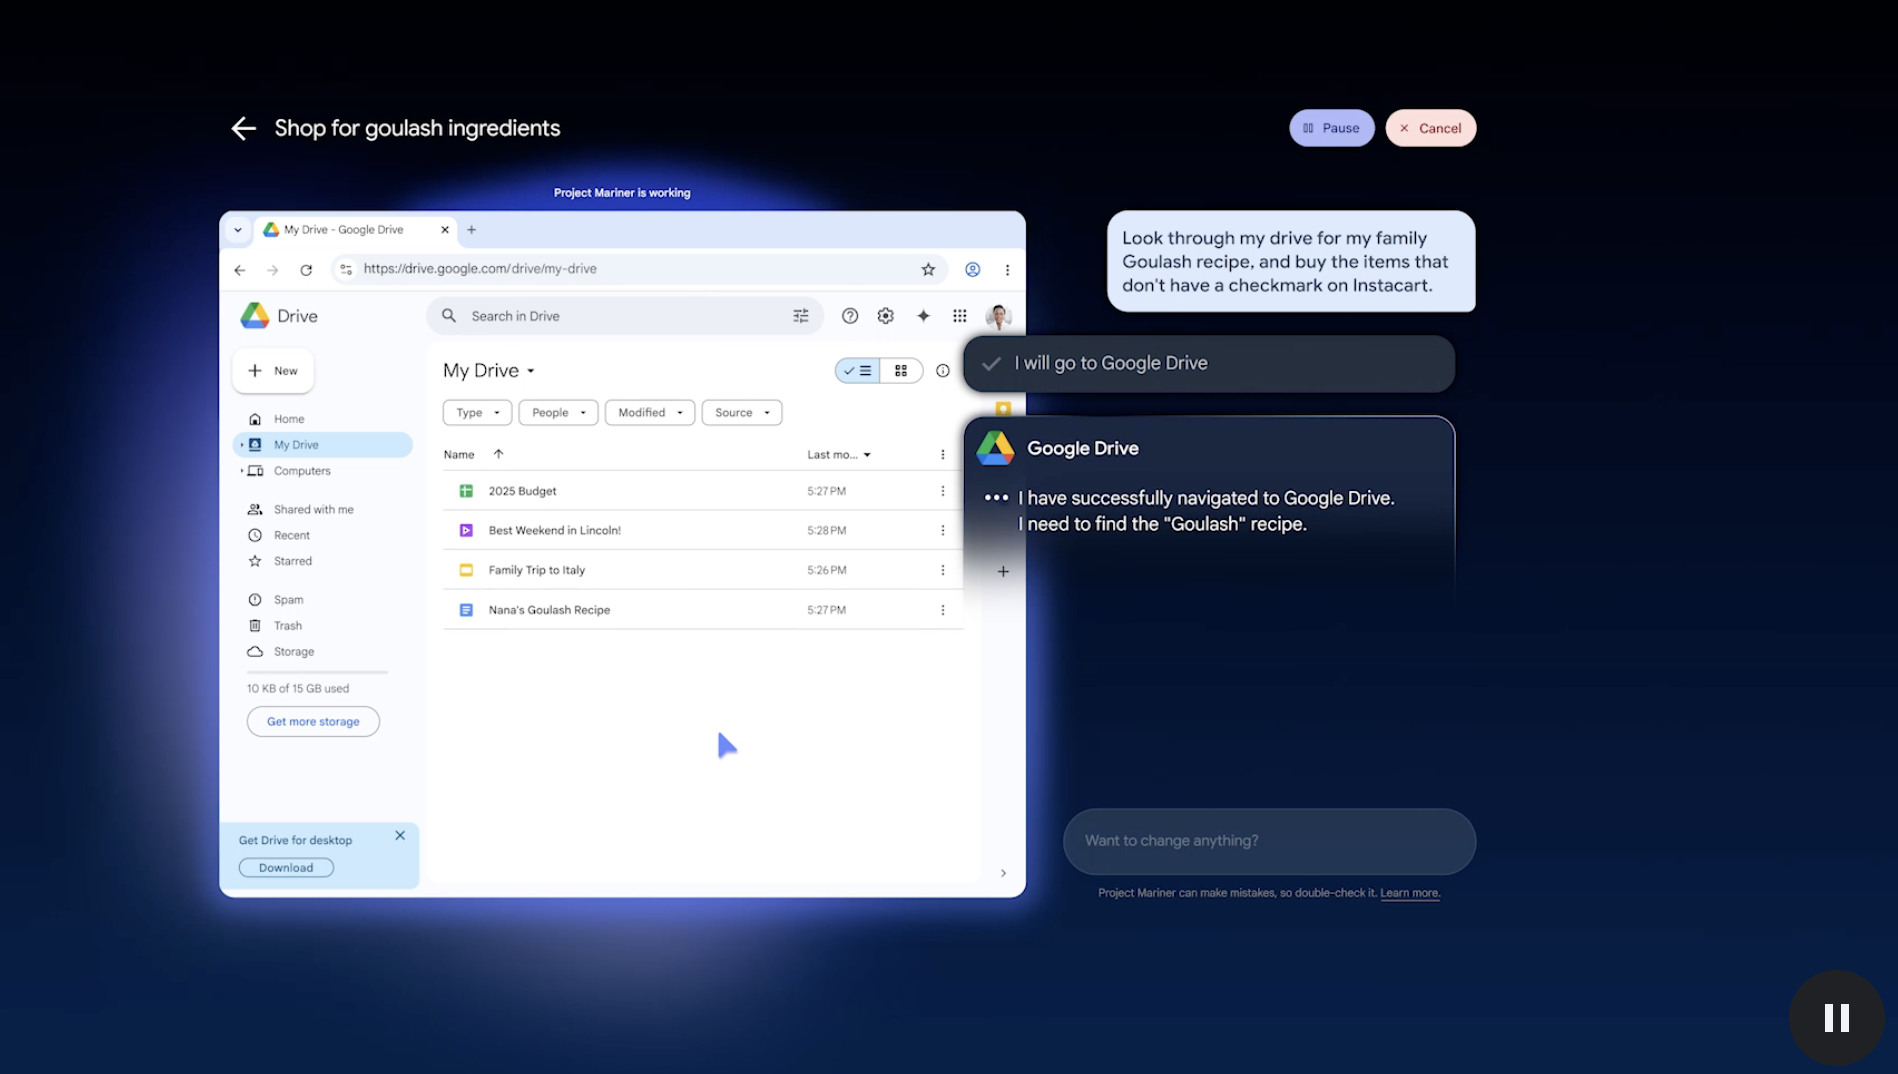The image size is (1898, 1074).
Task: Click the Search in Drive field
Action: click(x=625, y=316)
